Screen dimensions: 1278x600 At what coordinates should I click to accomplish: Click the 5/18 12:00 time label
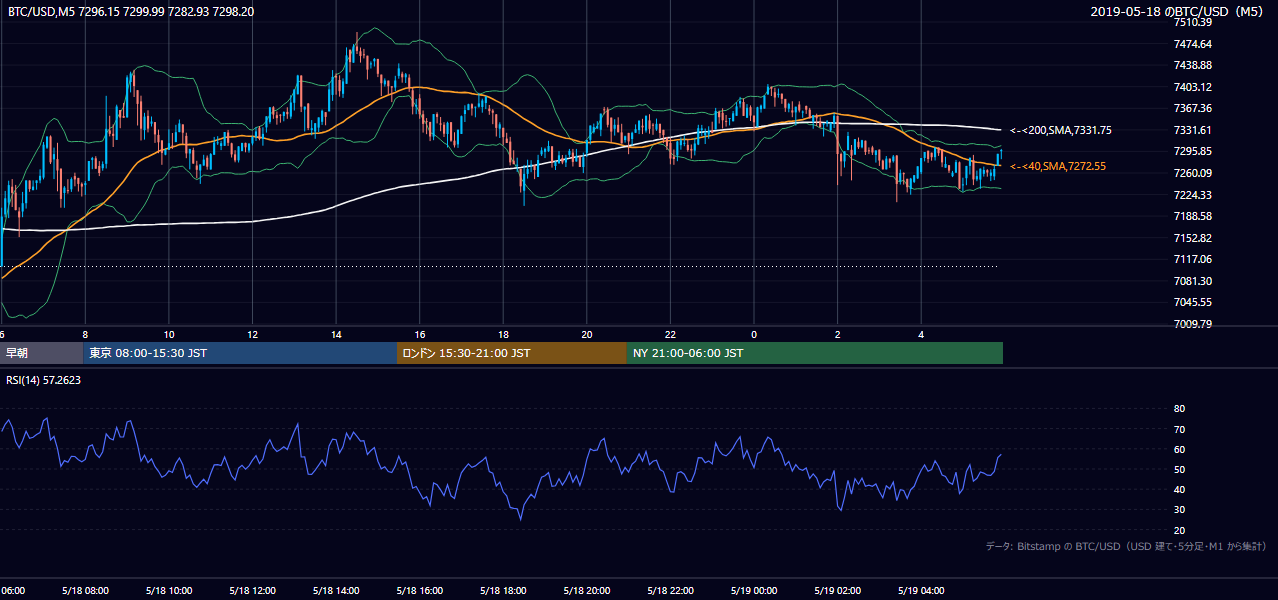pyautogui.click(x=252, y=591)
